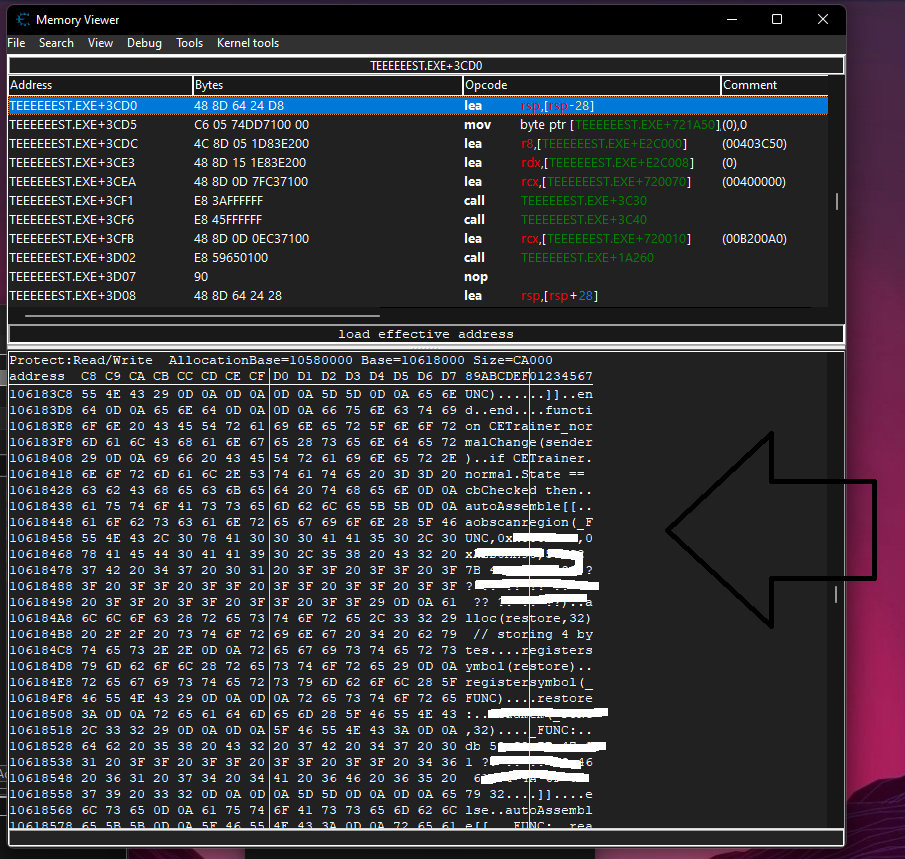Open the Search menu
The width and height of the screenshot is (905, 859).
click(56, 43)
